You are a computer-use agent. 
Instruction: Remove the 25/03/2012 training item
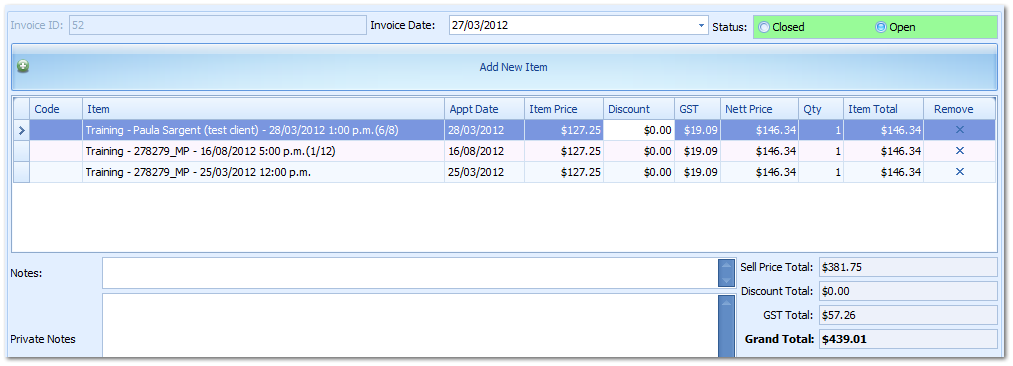point(959,172)
